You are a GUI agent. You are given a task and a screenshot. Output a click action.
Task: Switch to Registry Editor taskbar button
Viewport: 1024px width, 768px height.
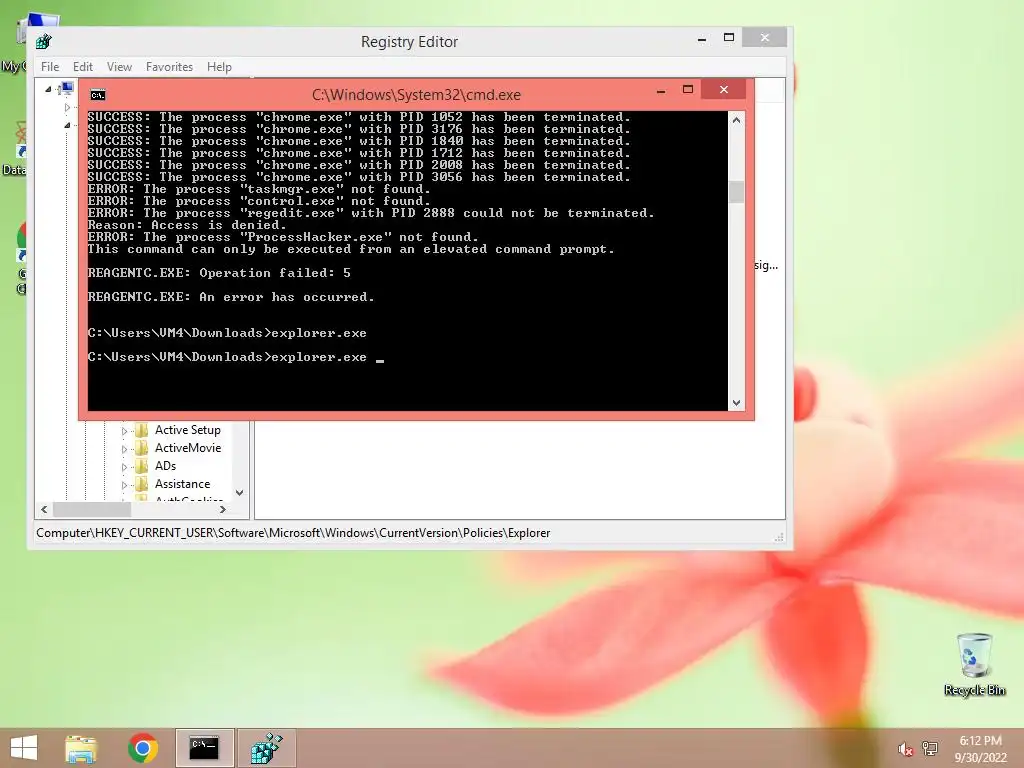(266, 748)
